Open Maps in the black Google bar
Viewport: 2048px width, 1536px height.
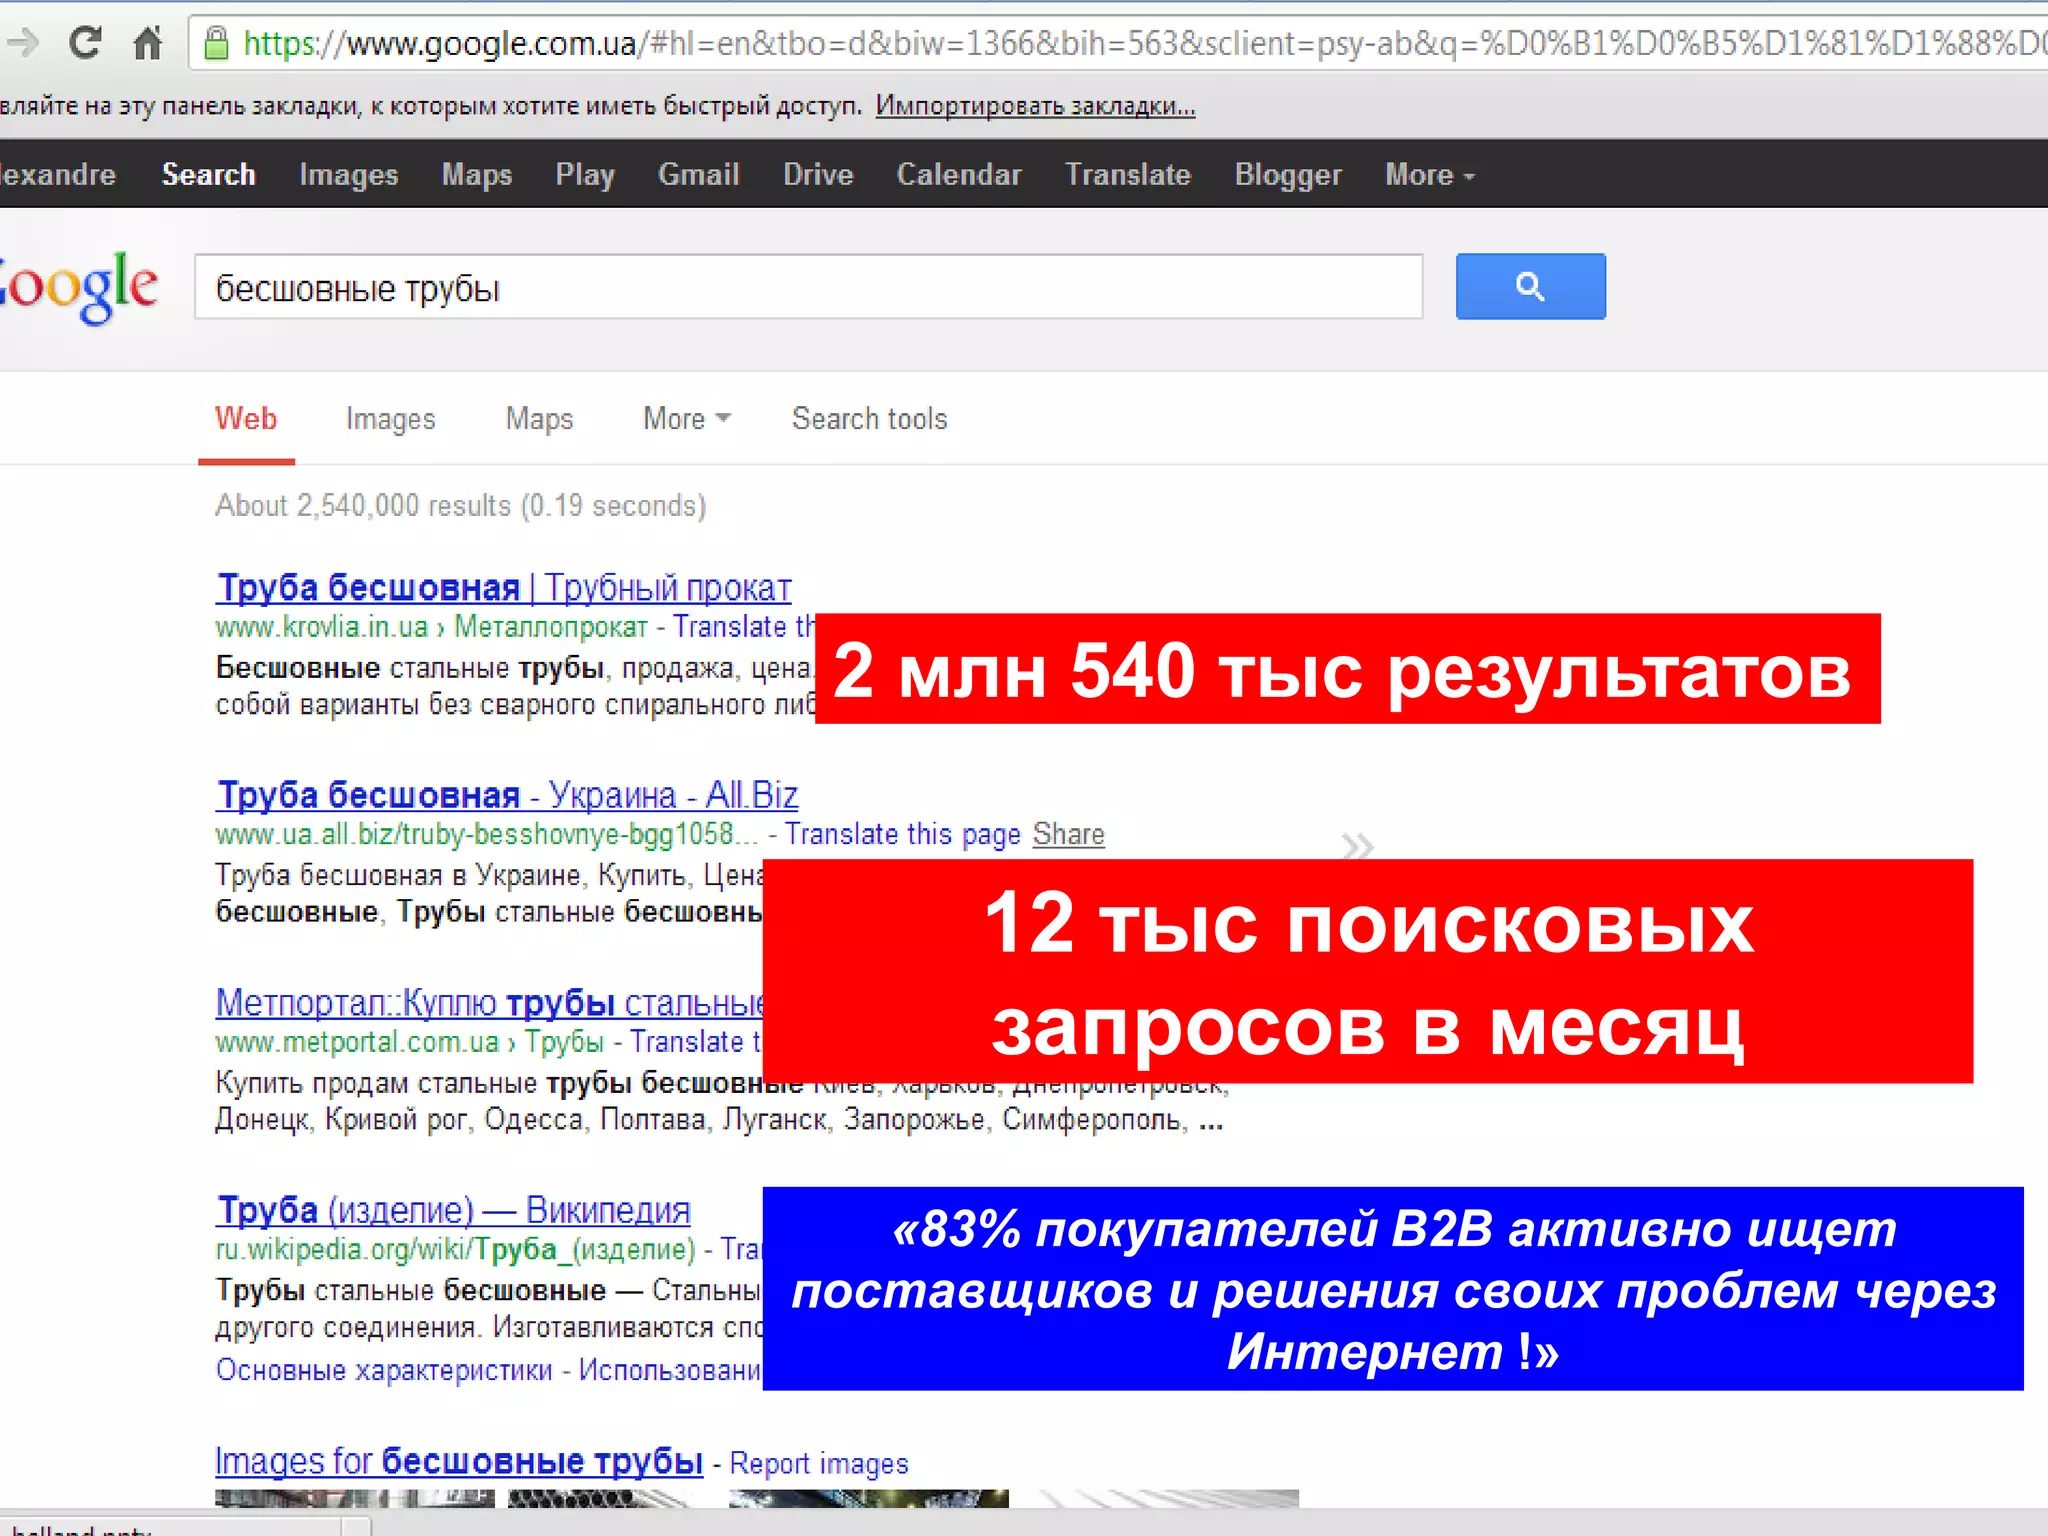coord(476,175)
